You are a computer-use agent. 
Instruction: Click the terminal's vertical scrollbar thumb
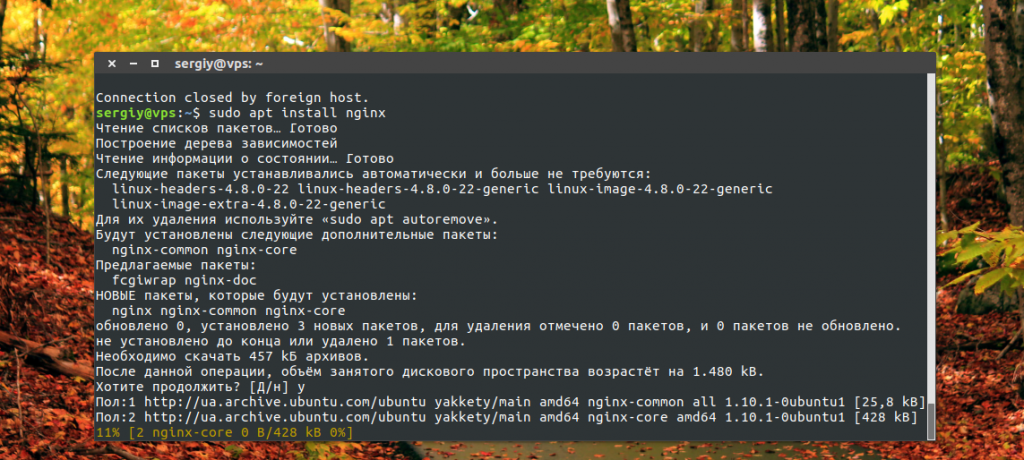pyautogui.click(x=931, y=418)
